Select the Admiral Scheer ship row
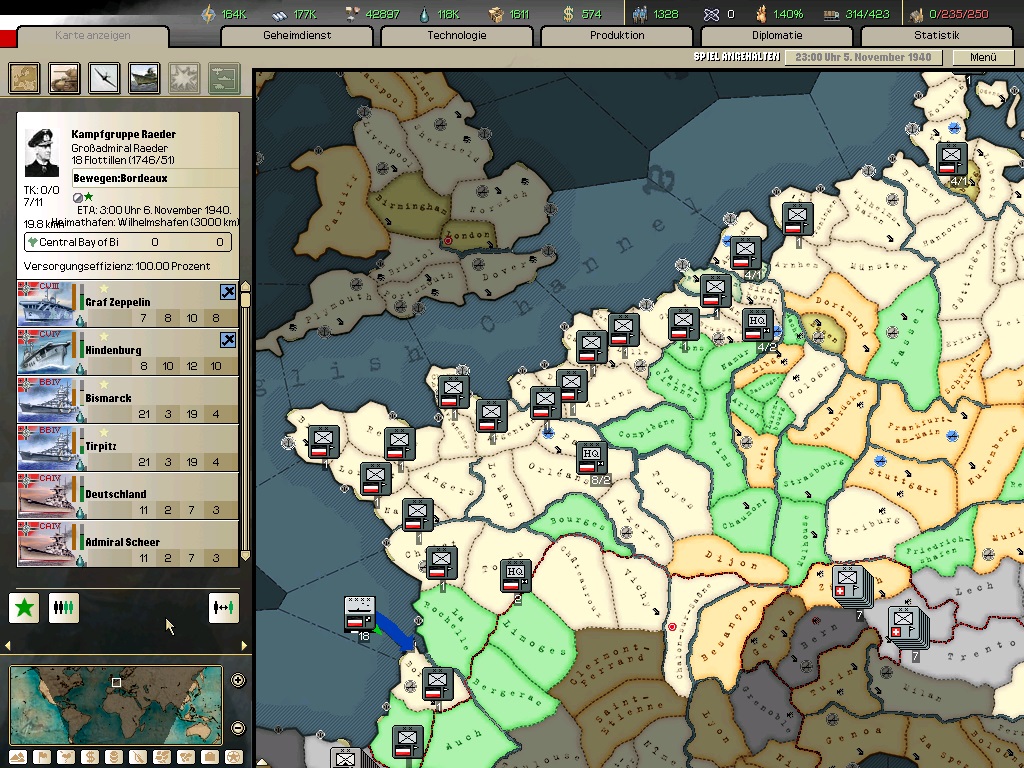This screenshot has width=1024, height=768. tap(128, 543)
